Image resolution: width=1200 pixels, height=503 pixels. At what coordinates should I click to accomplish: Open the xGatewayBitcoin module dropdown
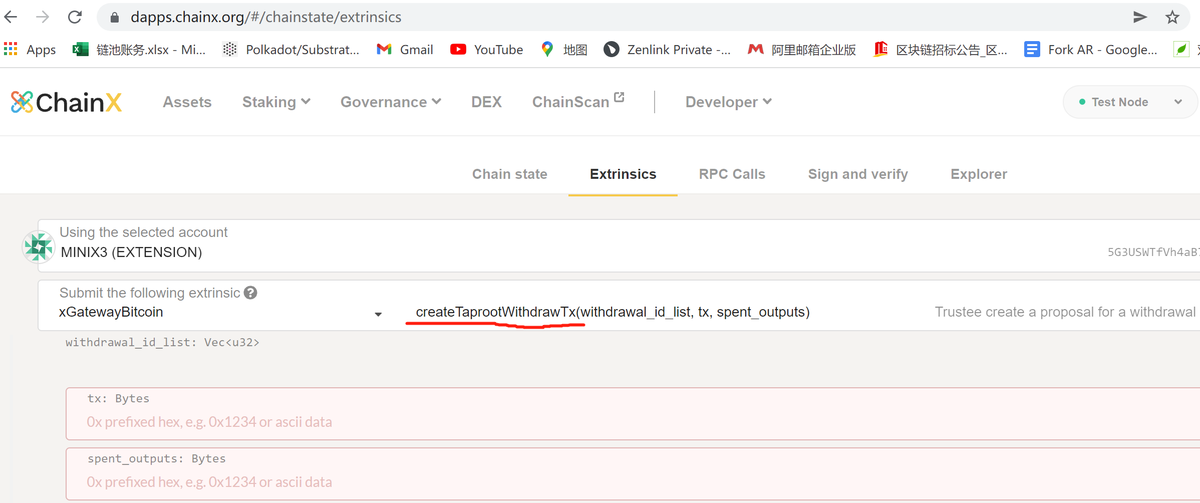point(221,312)
